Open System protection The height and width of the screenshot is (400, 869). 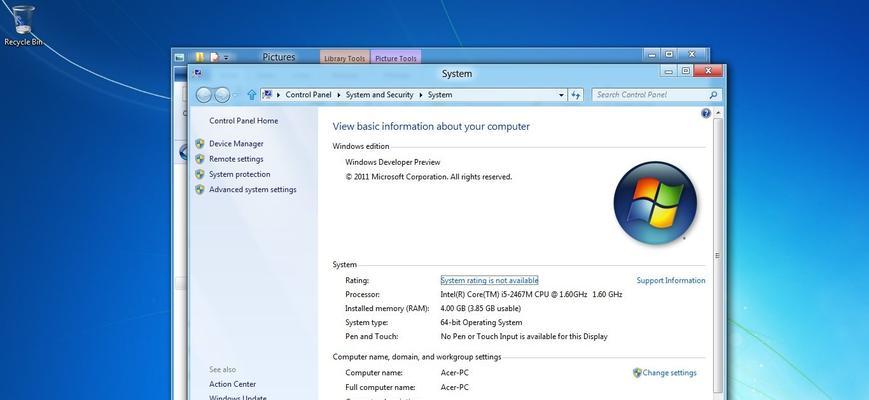pyautogui.click(x=239, y=174)
